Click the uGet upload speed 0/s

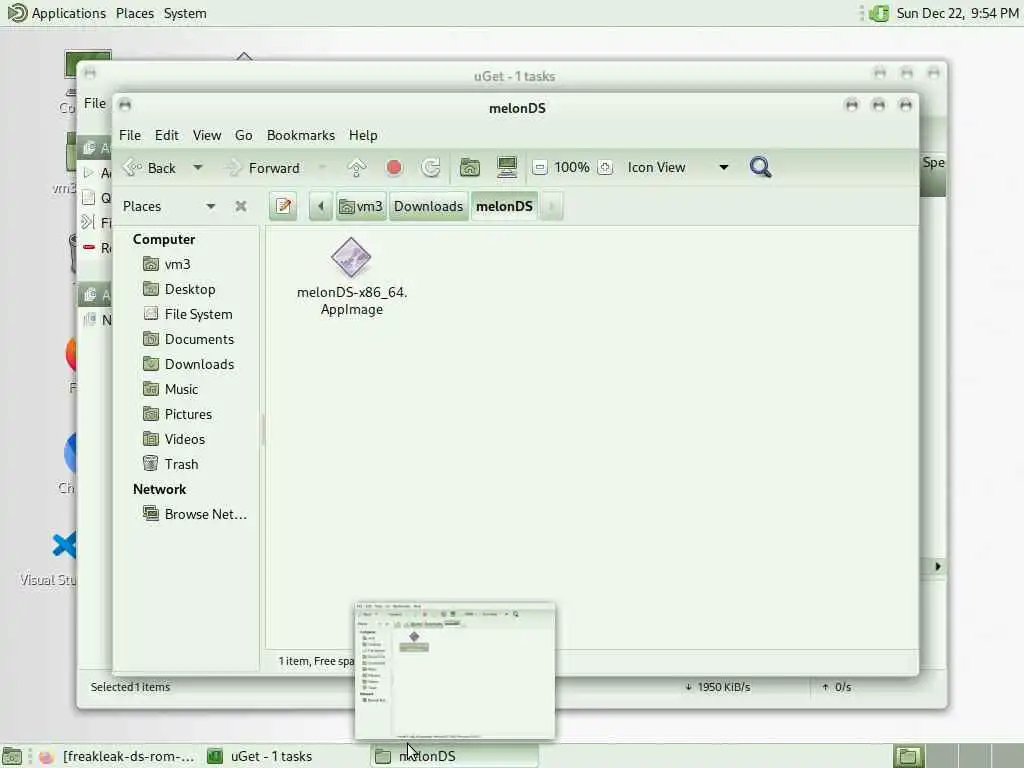click(837, 687)
